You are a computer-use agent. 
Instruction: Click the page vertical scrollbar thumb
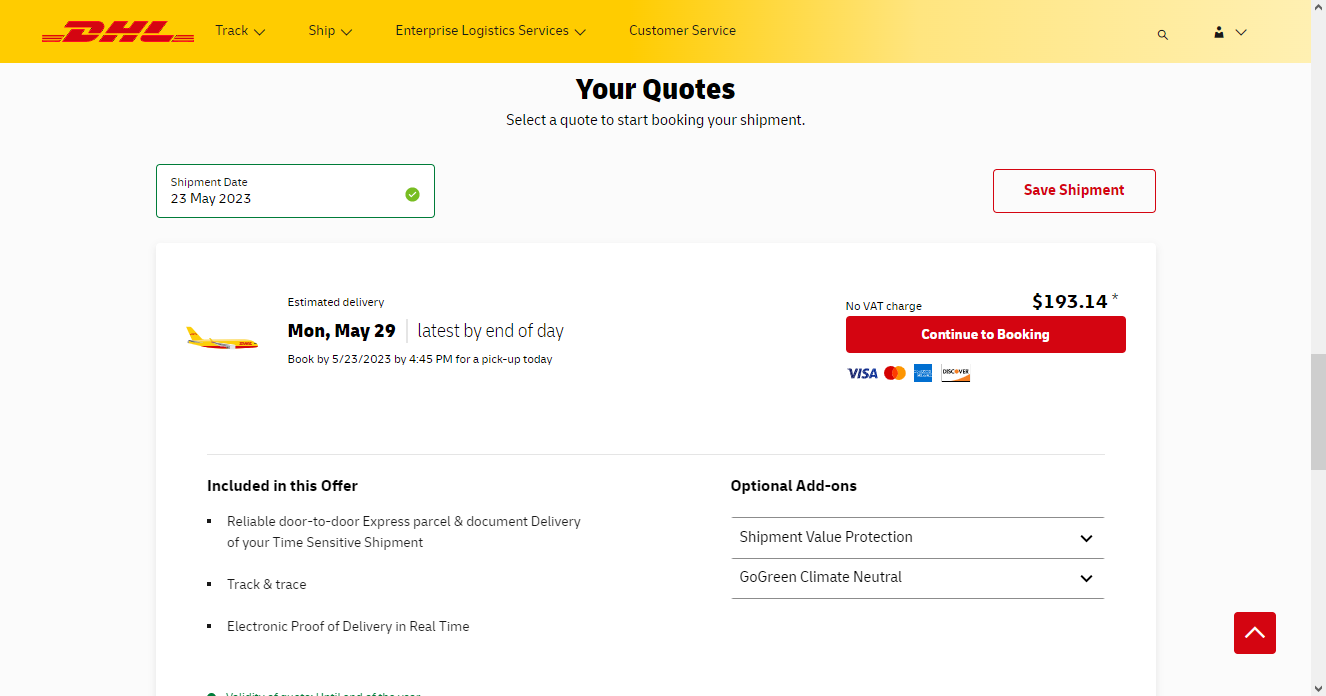click(1318, 412)
